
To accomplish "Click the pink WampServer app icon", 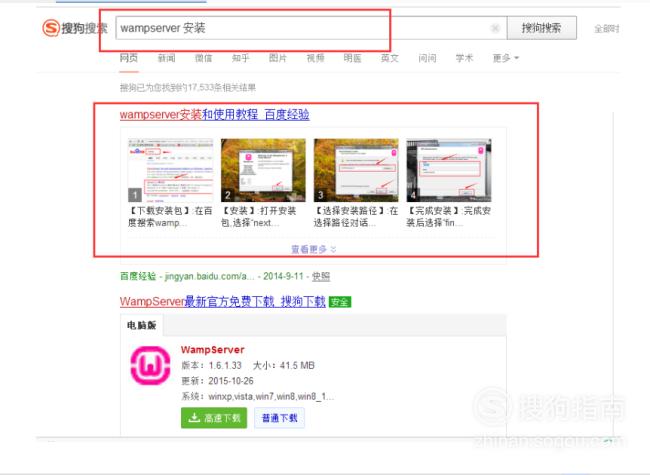I will [x=150, y=366].
